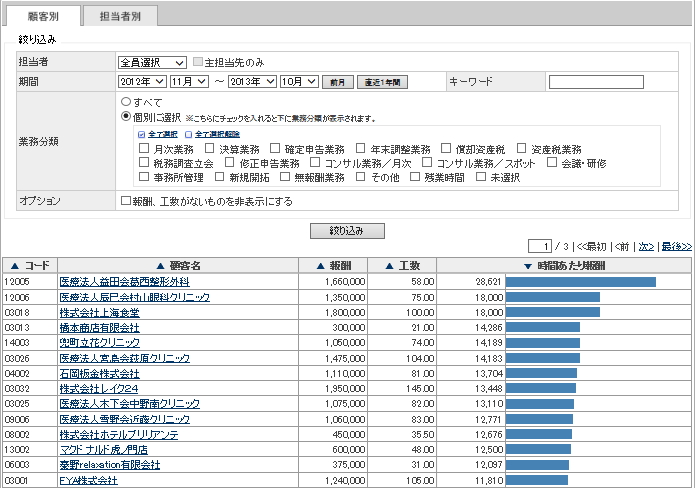Screen dimensions: 697x488
Task: Open the start year 2012年 dropdown
Action: point(142,82)
